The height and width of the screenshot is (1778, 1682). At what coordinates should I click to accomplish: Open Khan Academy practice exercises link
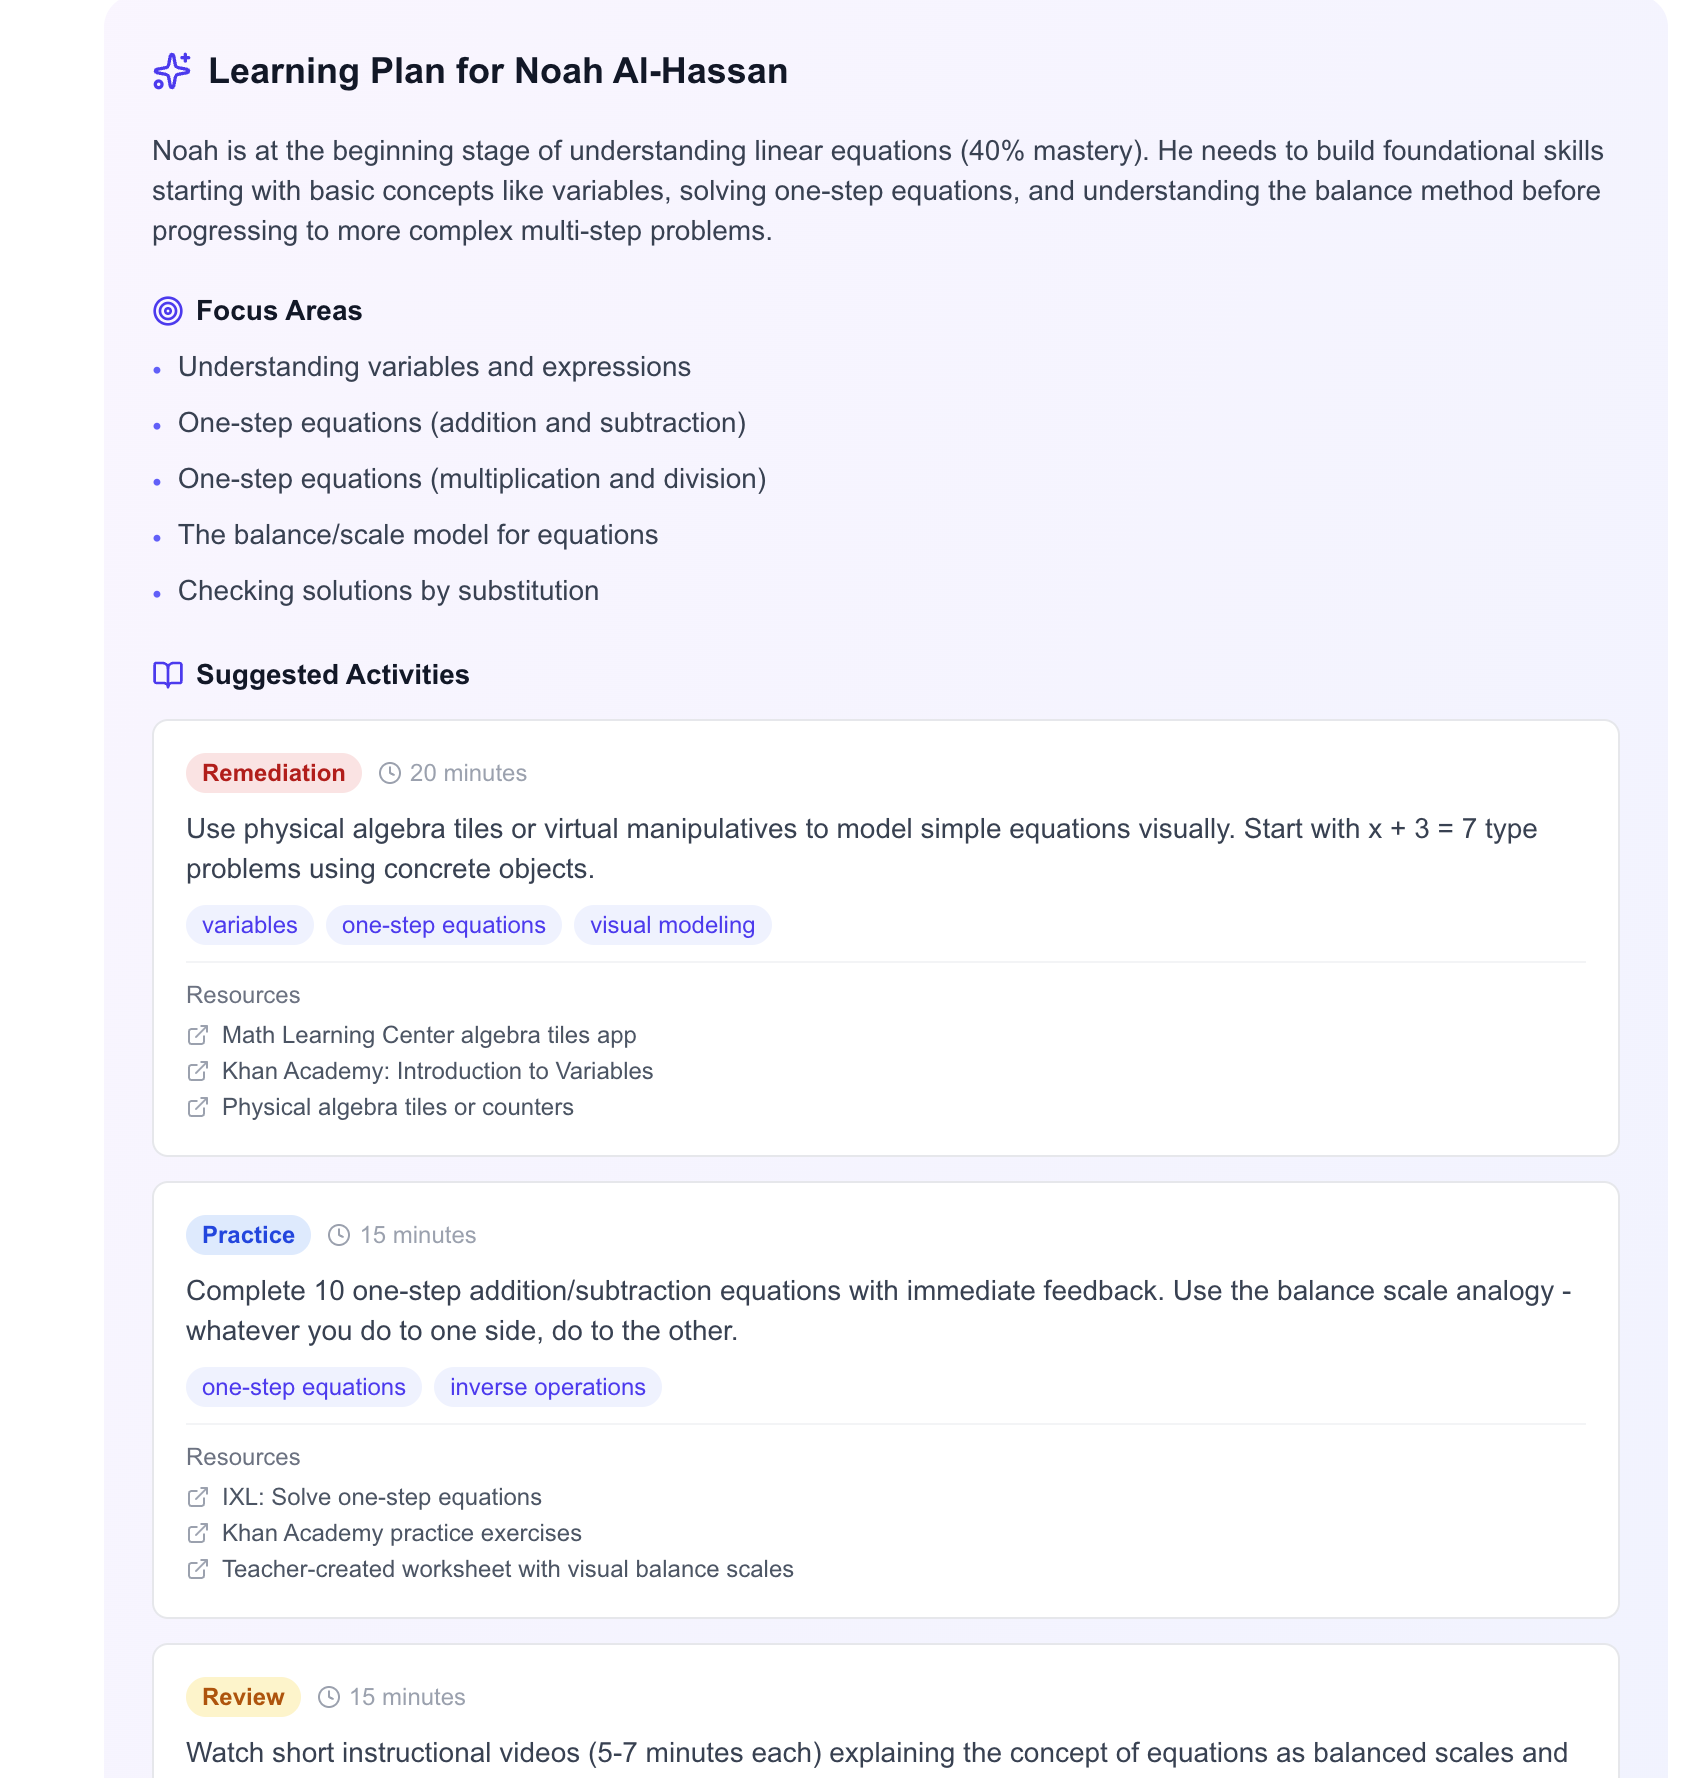click(401, 1533)
